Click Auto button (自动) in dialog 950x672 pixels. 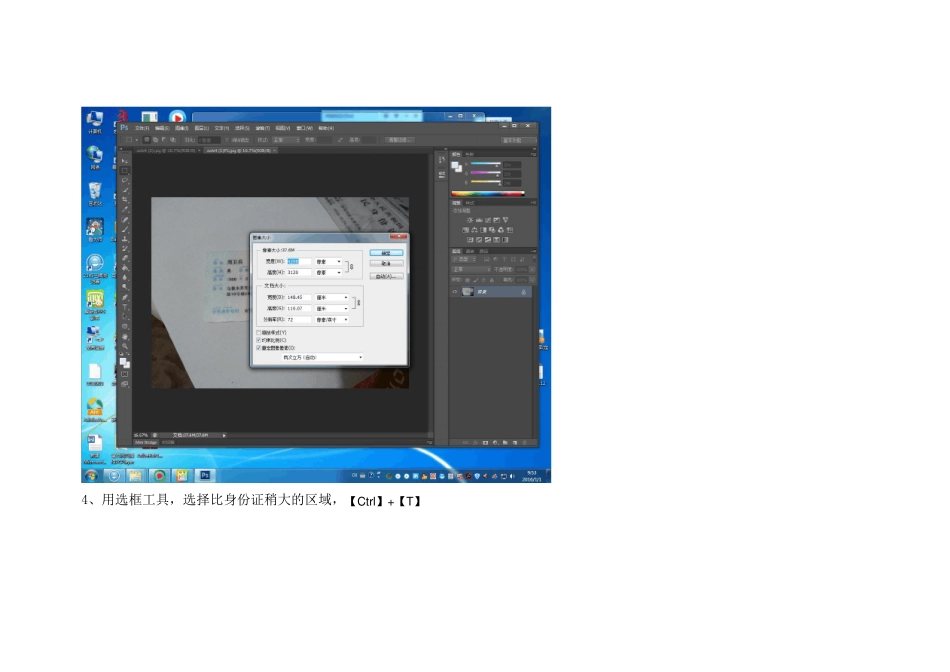(386, 276)
